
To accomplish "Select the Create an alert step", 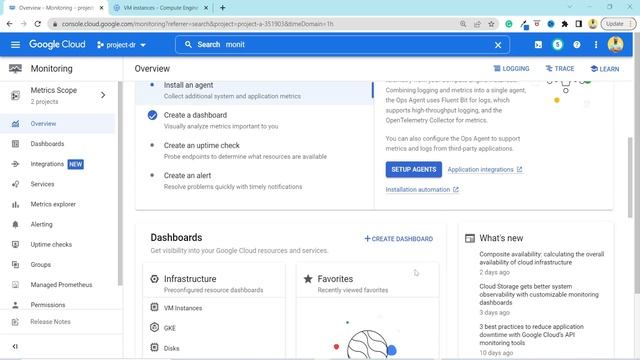I will pos(254,181).
